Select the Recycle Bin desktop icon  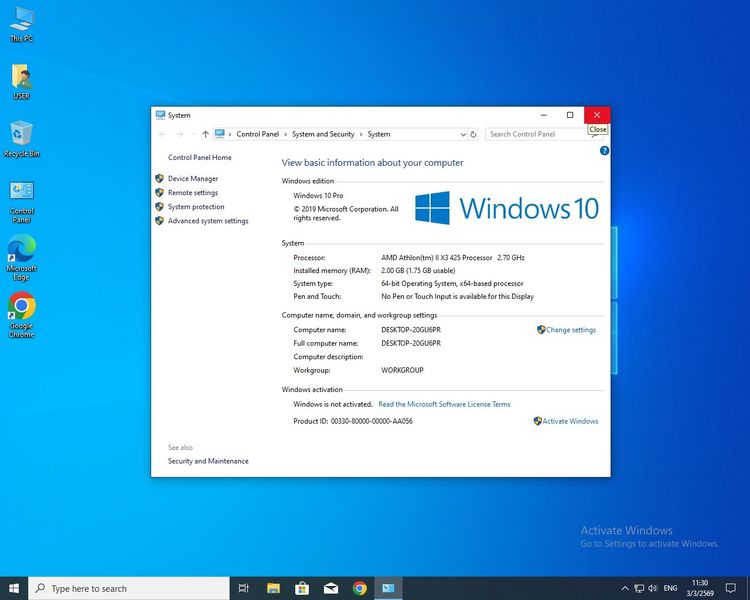(x=22, y=139)
